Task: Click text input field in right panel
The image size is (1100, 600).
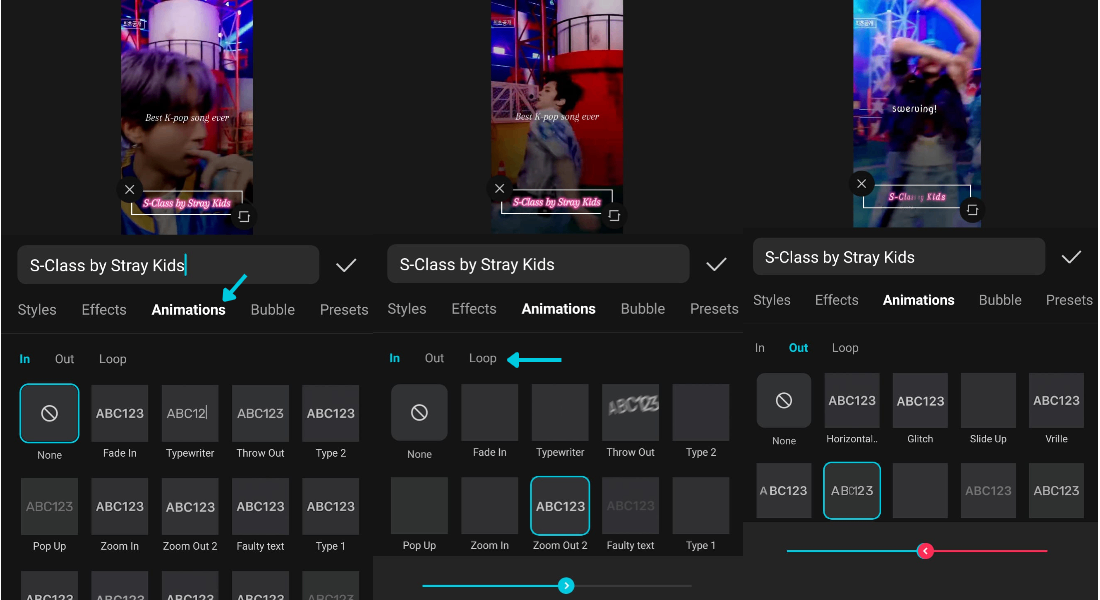Action: tap(899, 257)
